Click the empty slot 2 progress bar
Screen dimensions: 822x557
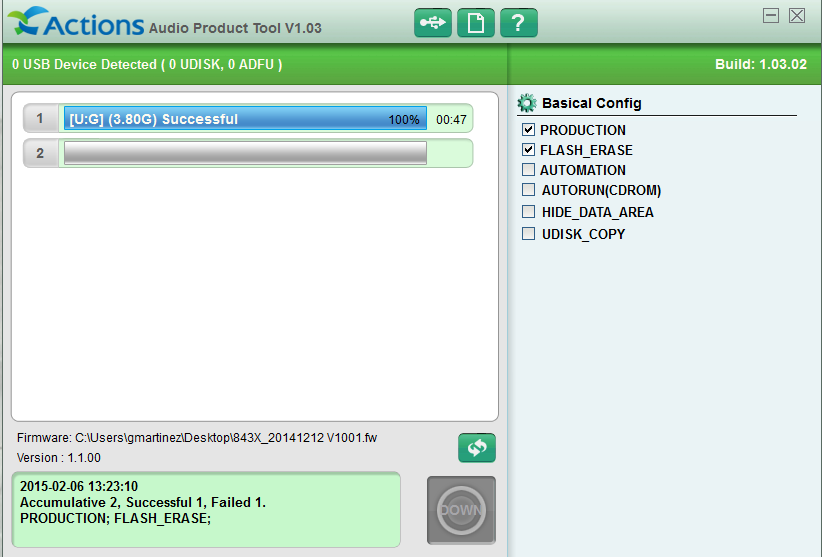pyautogui.click(x=245, y=153)
